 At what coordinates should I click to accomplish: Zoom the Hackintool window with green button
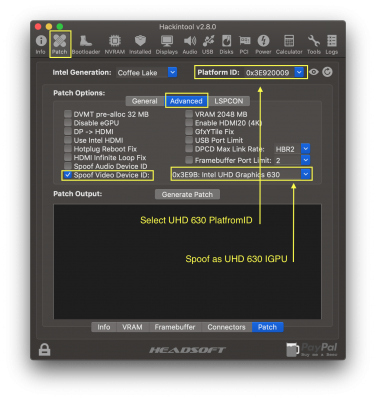(60, 26)
